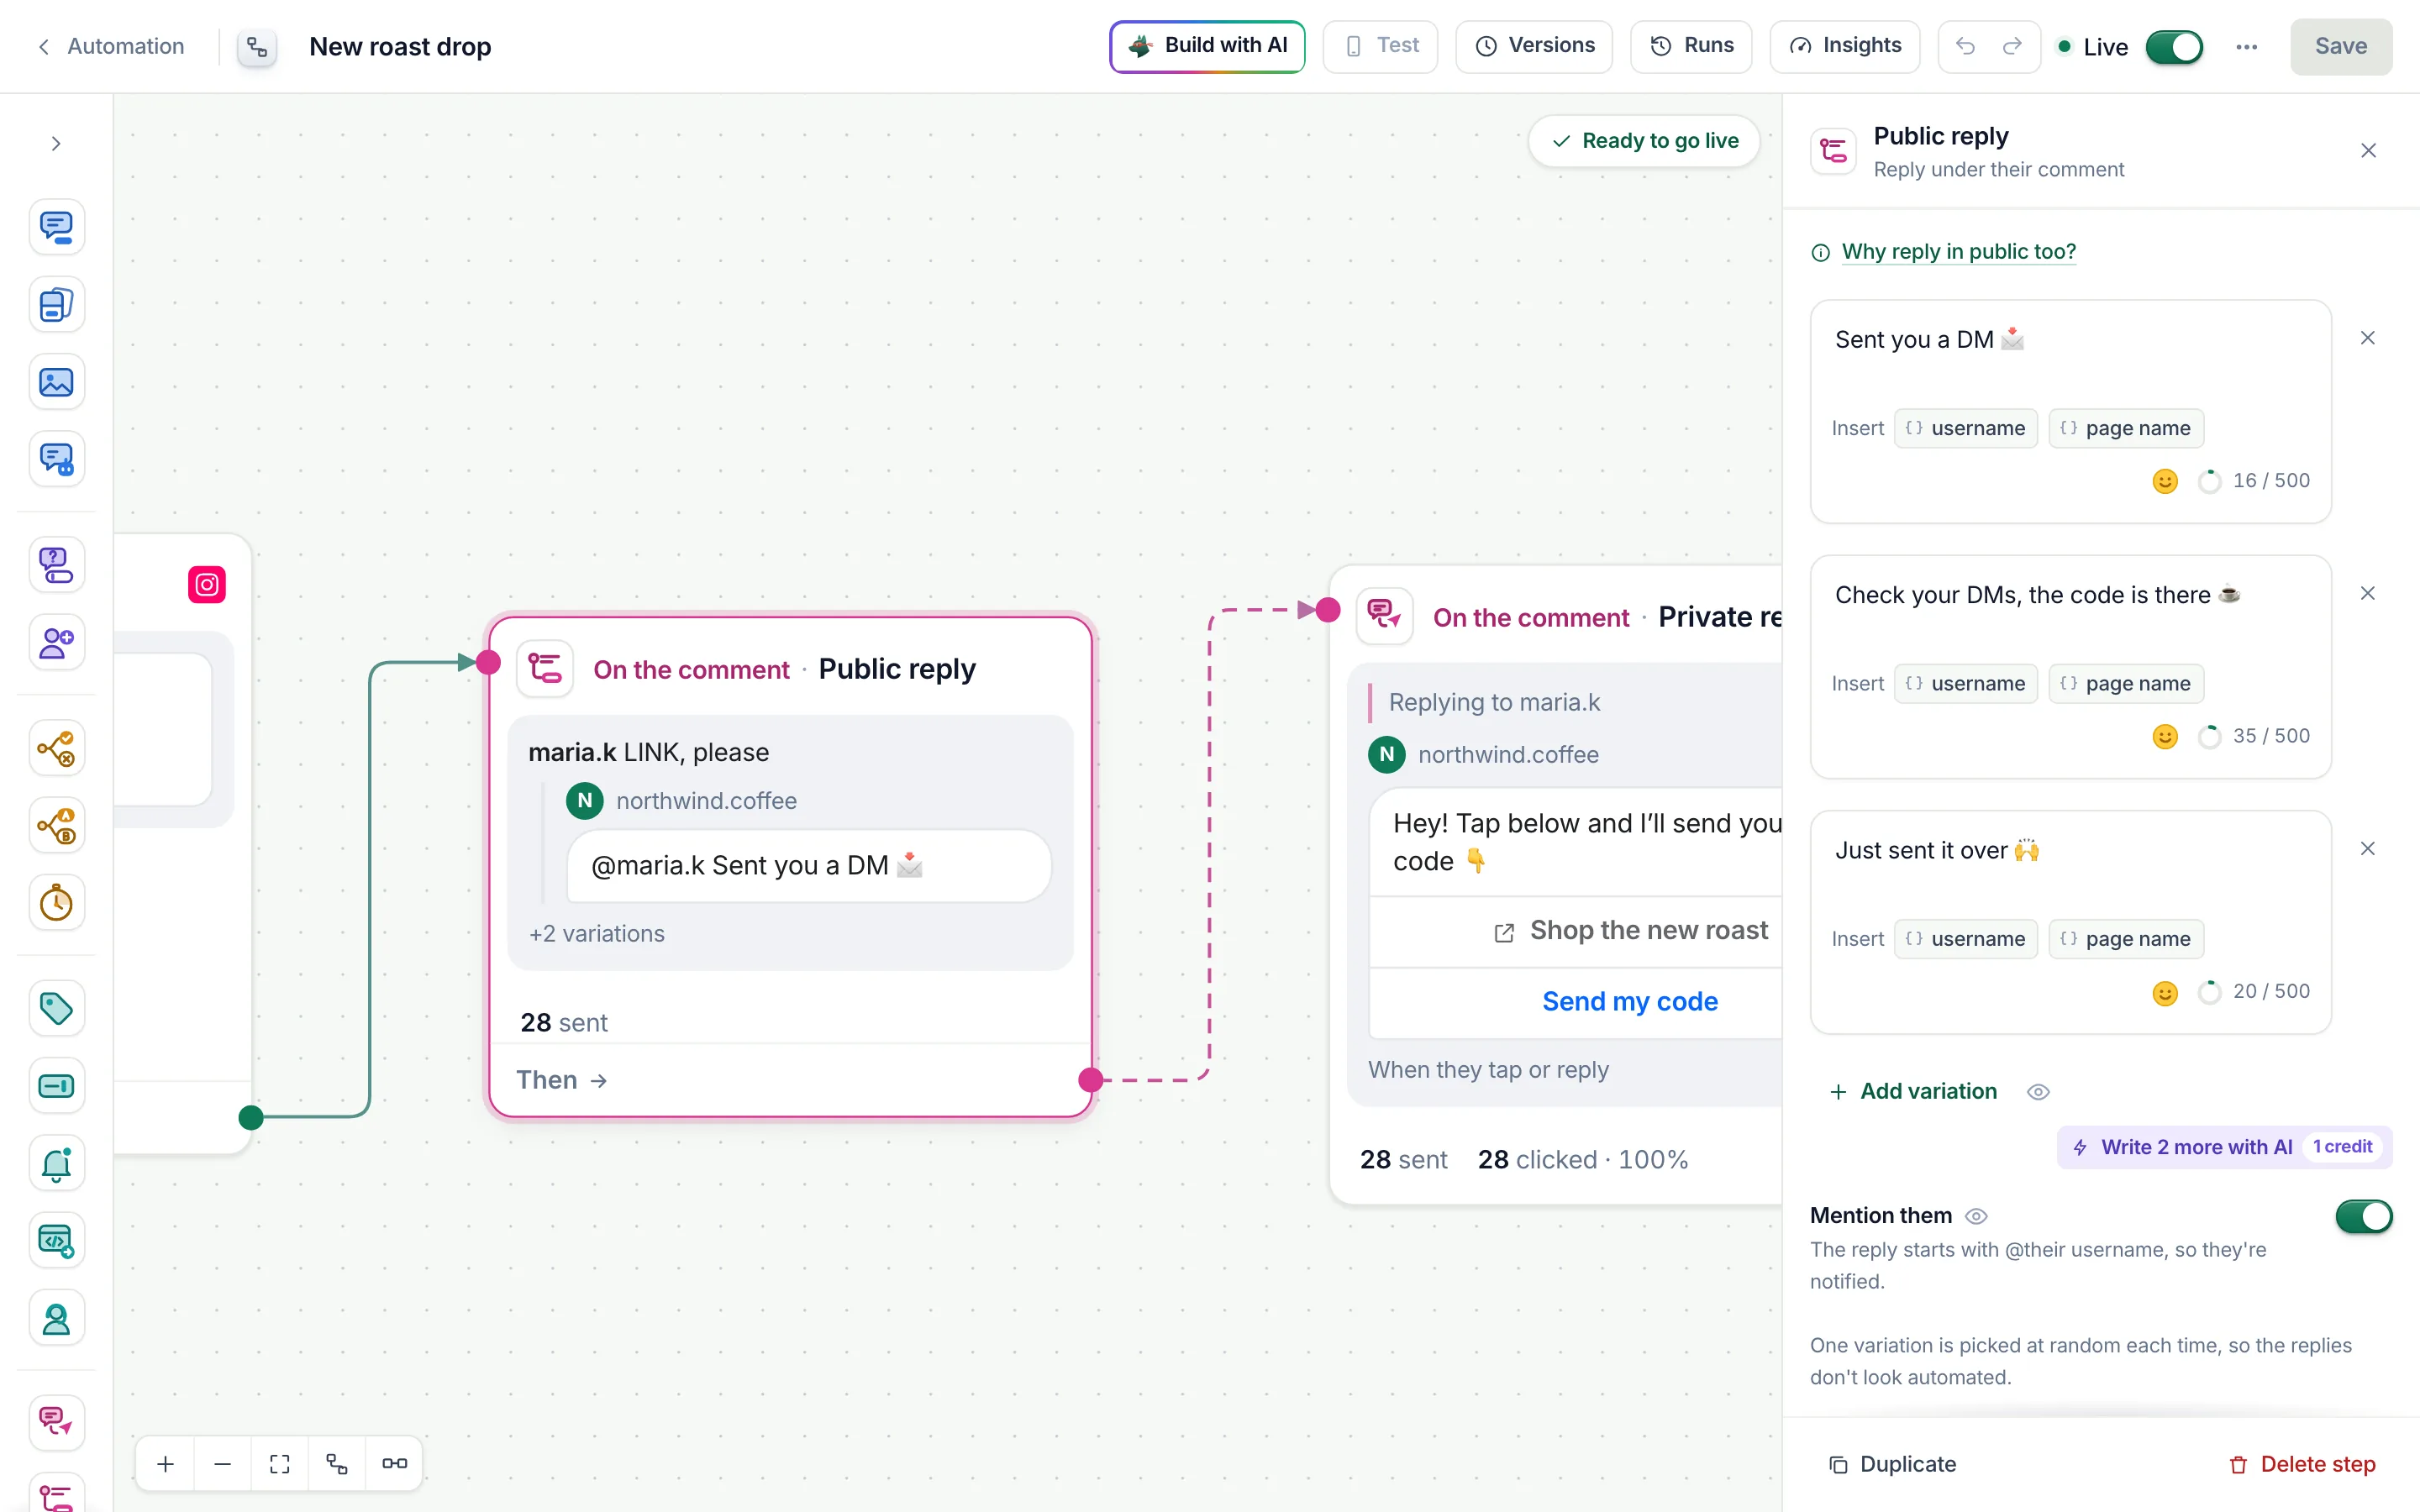Screen dimensions: 2420x1512
Task: Click eye icon next to Mention them
Action: pos(1976,1216)
